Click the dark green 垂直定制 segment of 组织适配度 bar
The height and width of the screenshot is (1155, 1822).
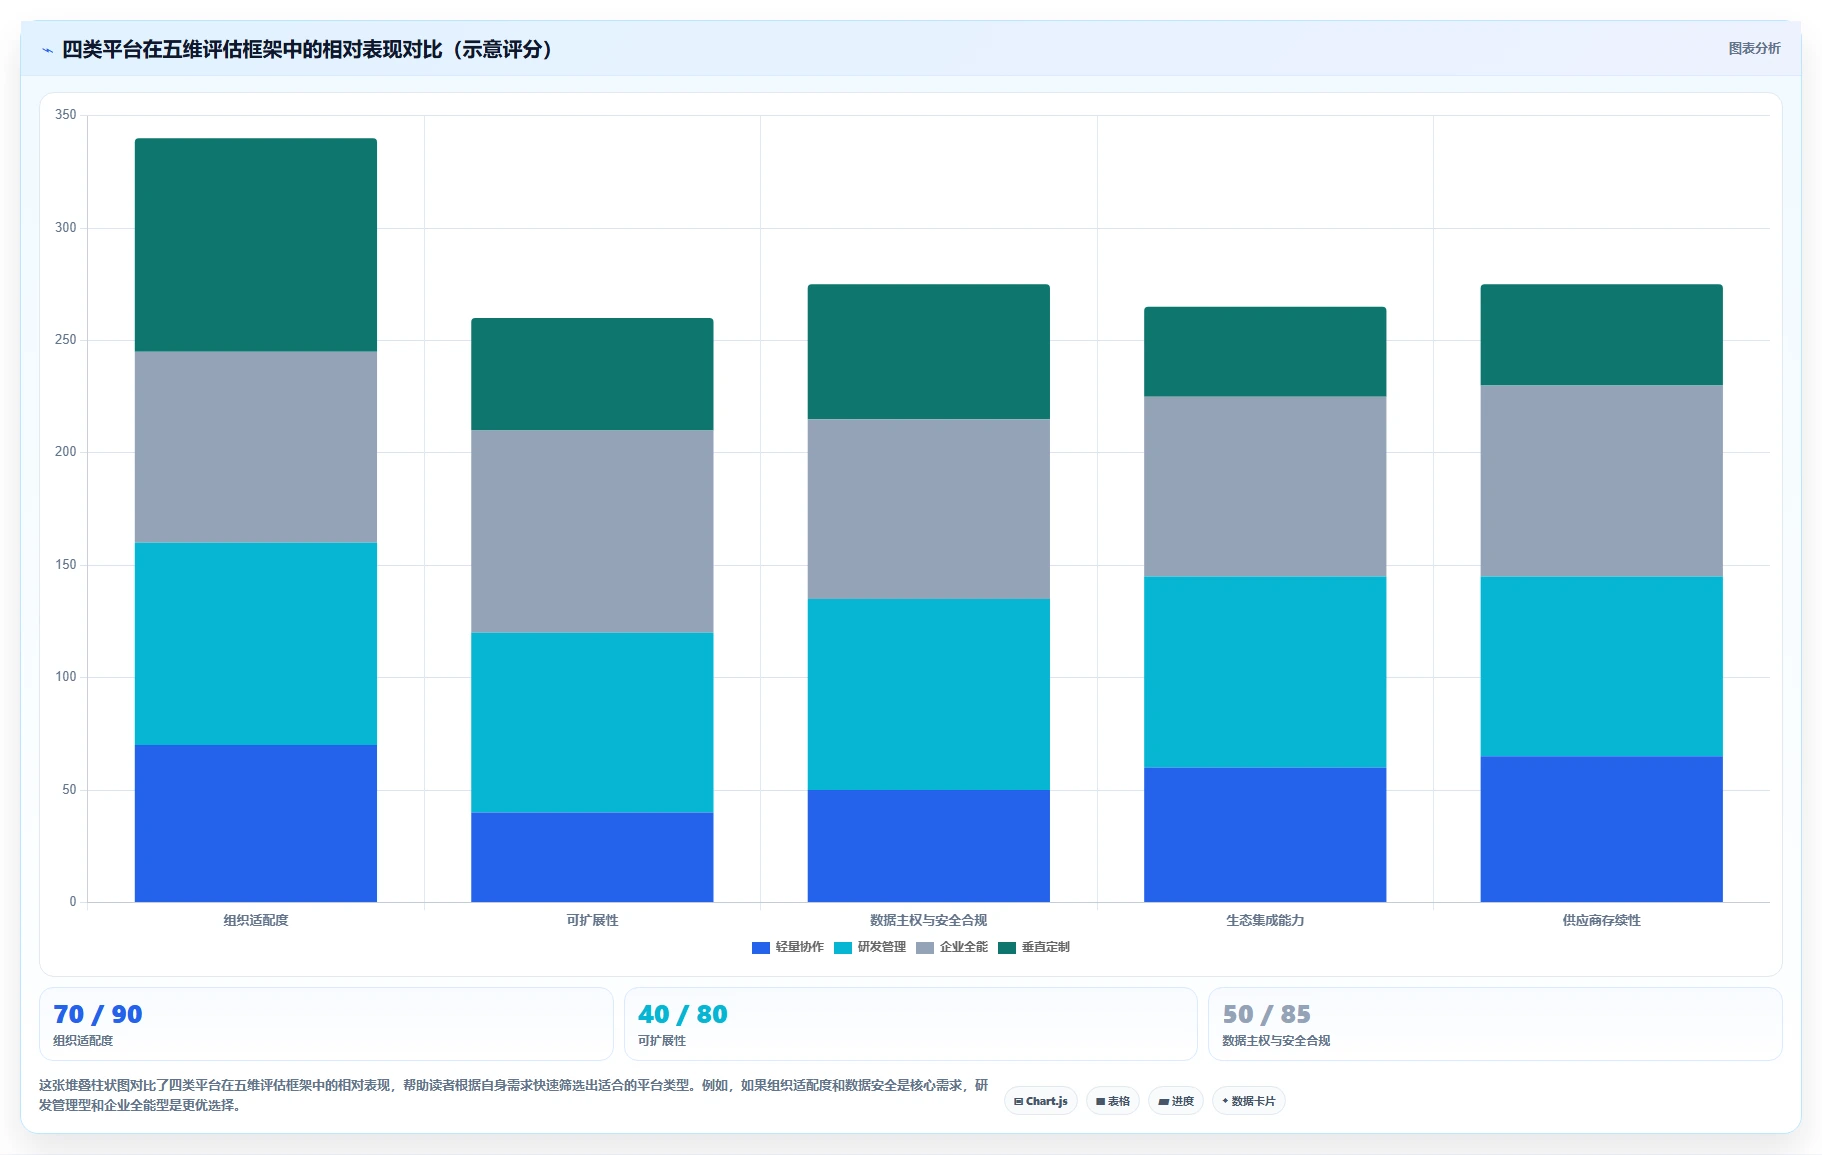coord(256,245)
